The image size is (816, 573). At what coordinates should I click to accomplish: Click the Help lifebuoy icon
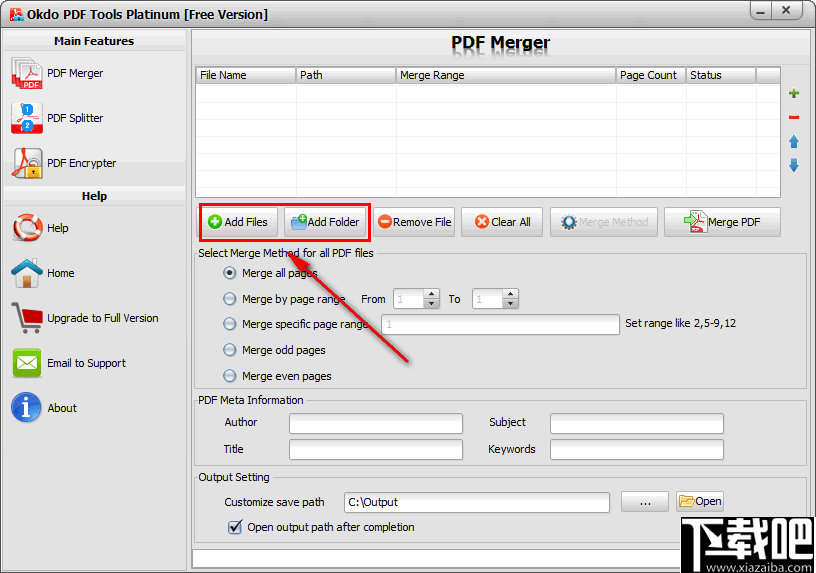click(27, 228)
